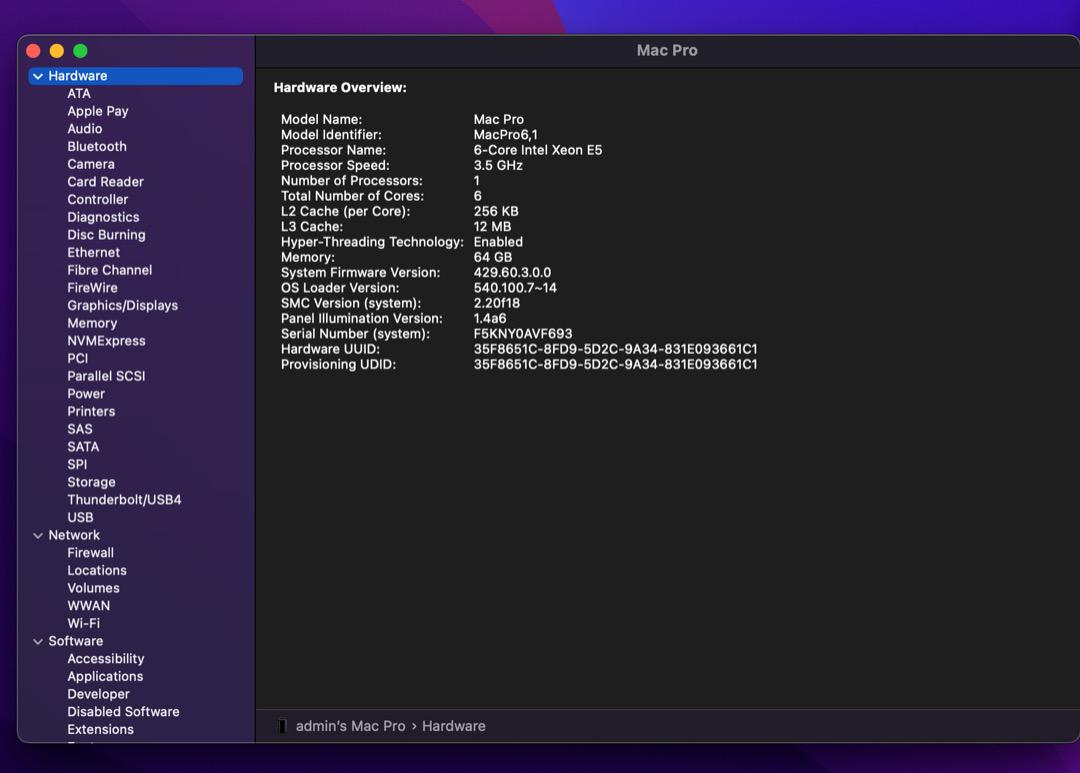Click the Mac Pro window title

pyautogui.click(x=667, y=50)
